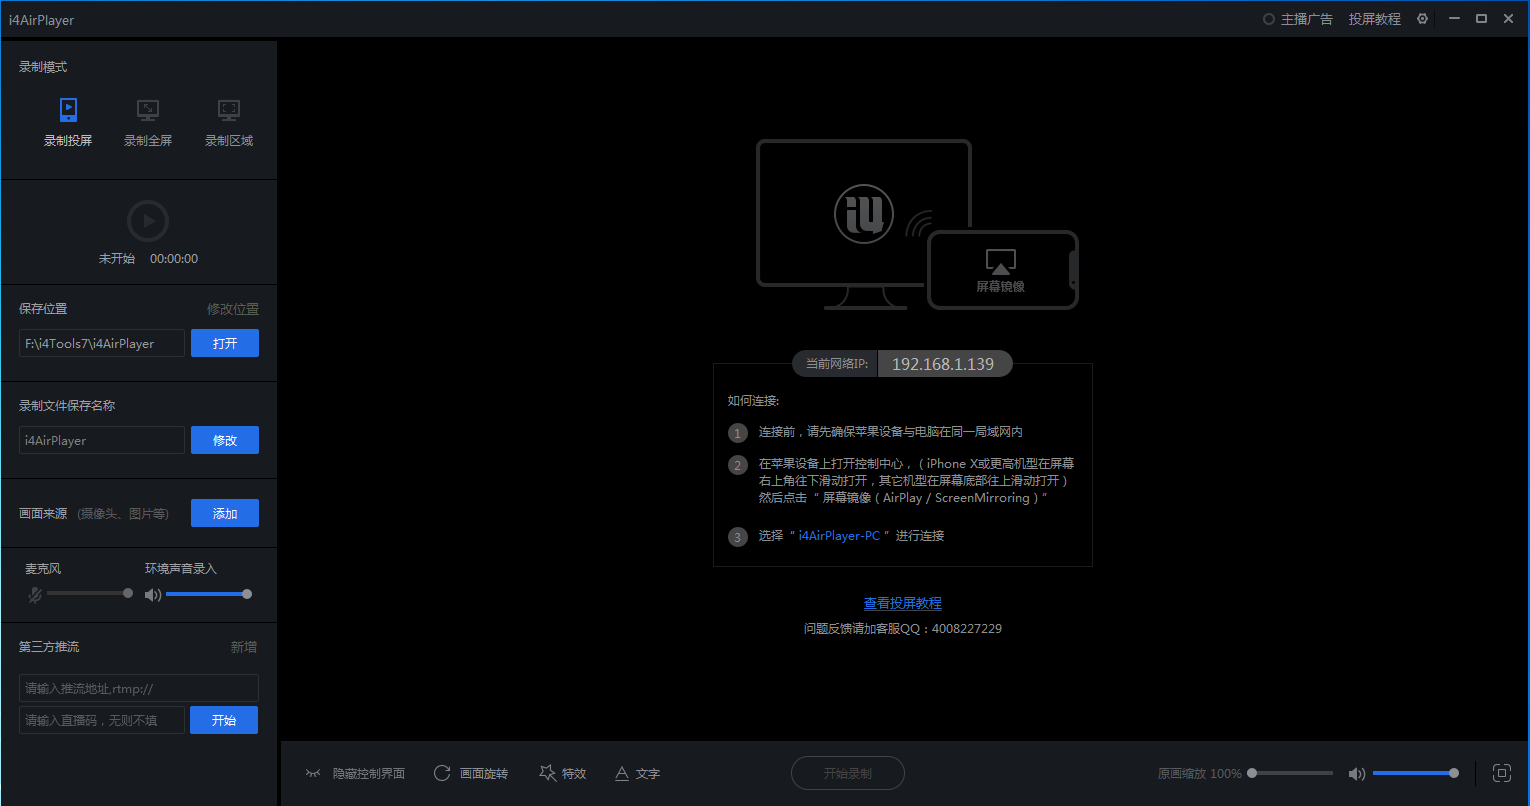1530x806 pixels.
Task: Add a picture source with 添加 button
Action: 225,513
